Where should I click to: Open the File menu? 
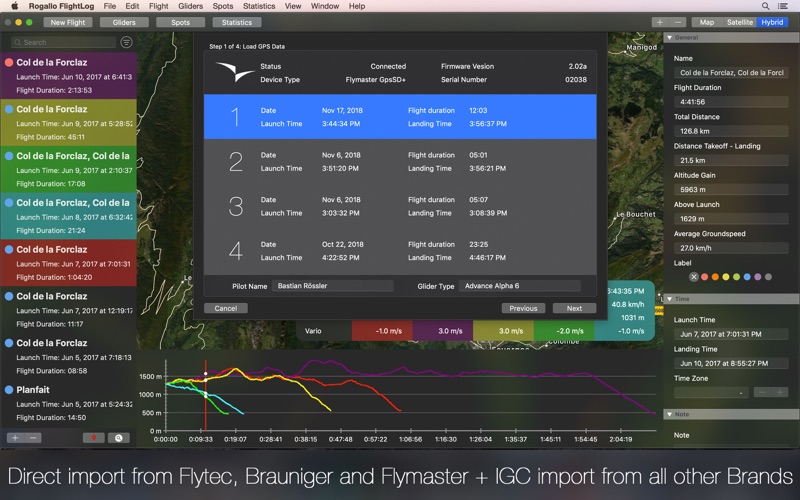(110, 6)
